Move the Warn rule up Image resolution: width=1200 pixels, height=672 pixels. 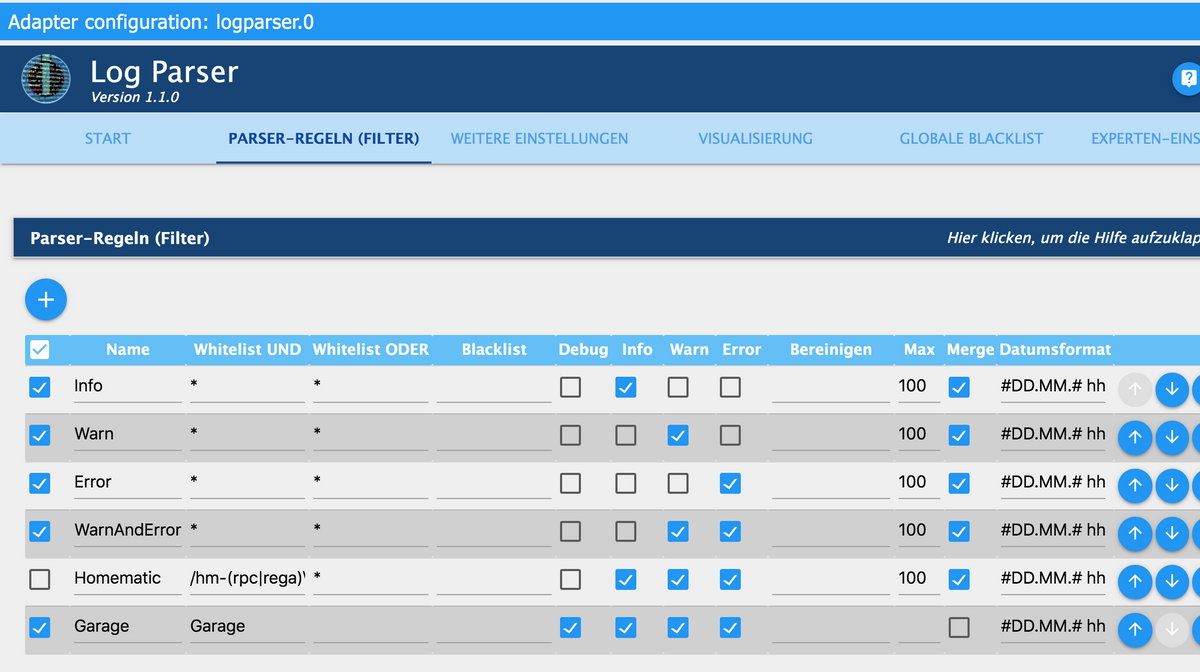(x=1134, y=437)
